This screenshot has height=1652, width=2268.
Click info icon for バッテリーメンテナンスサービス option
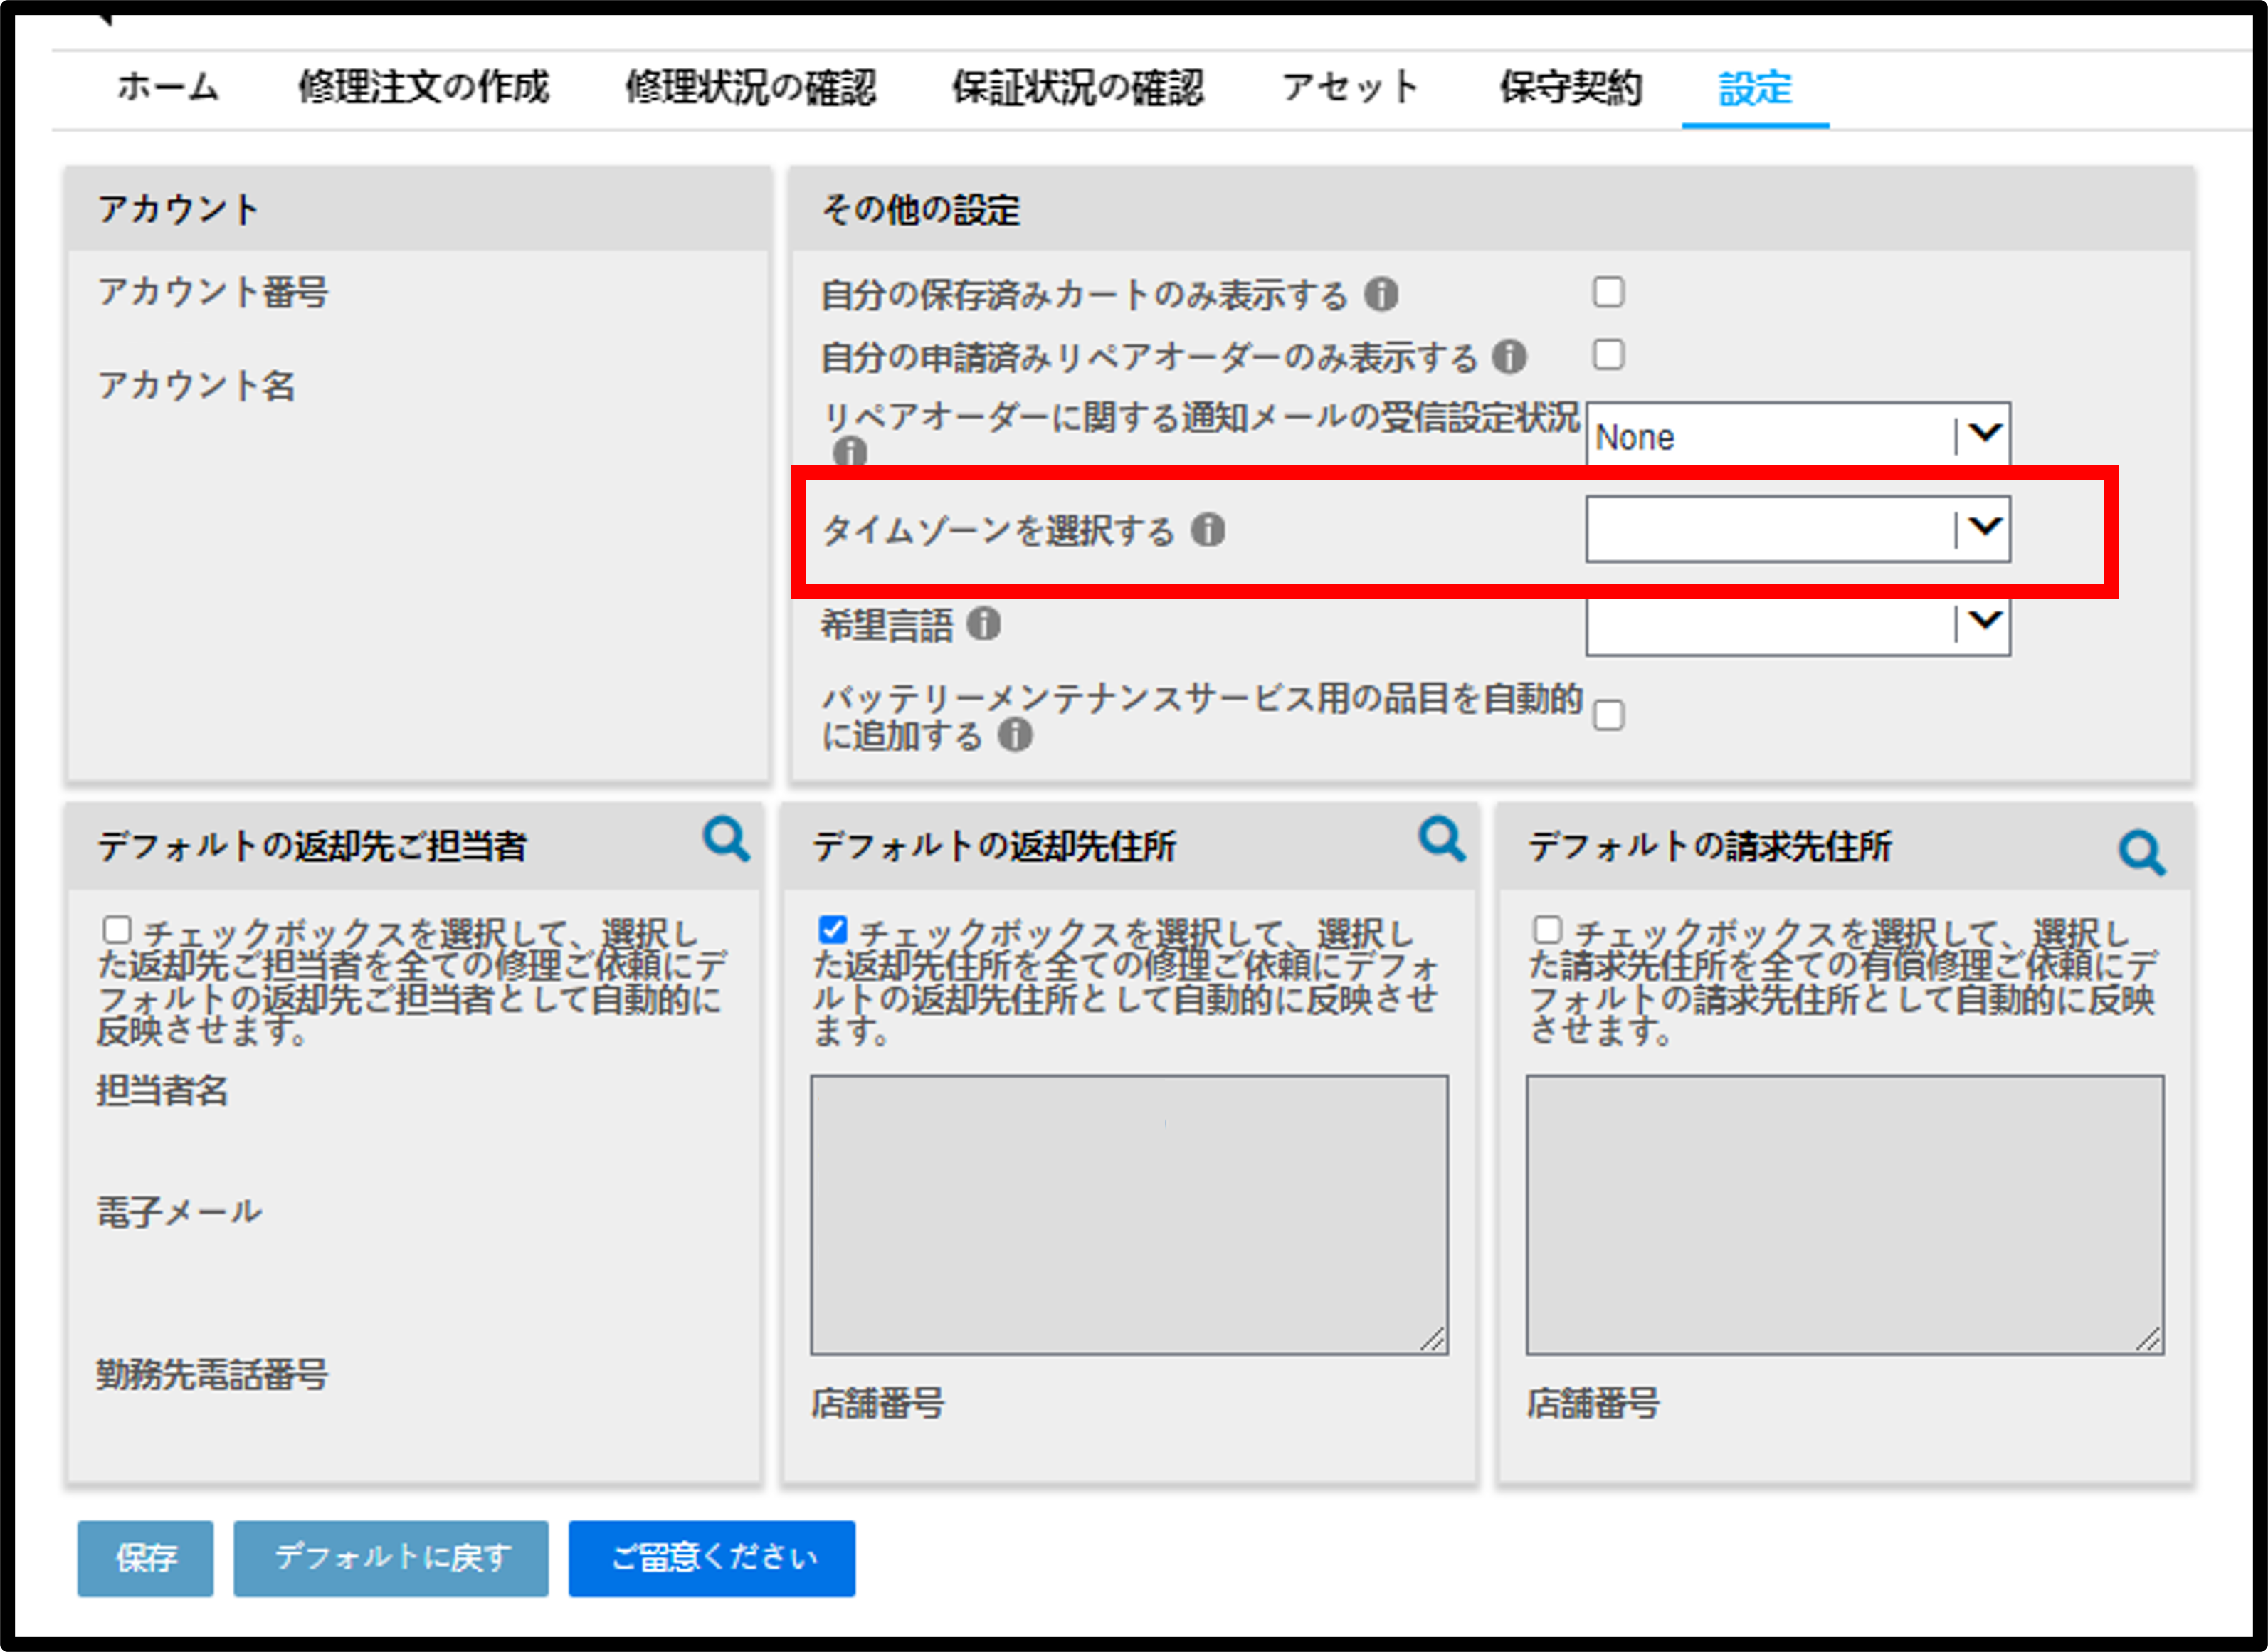[1015, 736]
